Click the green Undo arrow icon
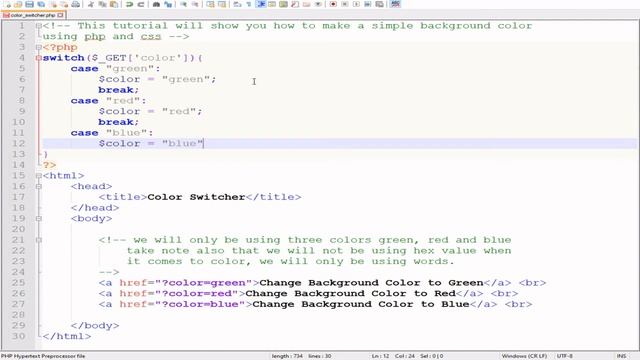Image resolution: width=640 pixels, height=360 pixels. pyautogui.click(x=129, y=4)
